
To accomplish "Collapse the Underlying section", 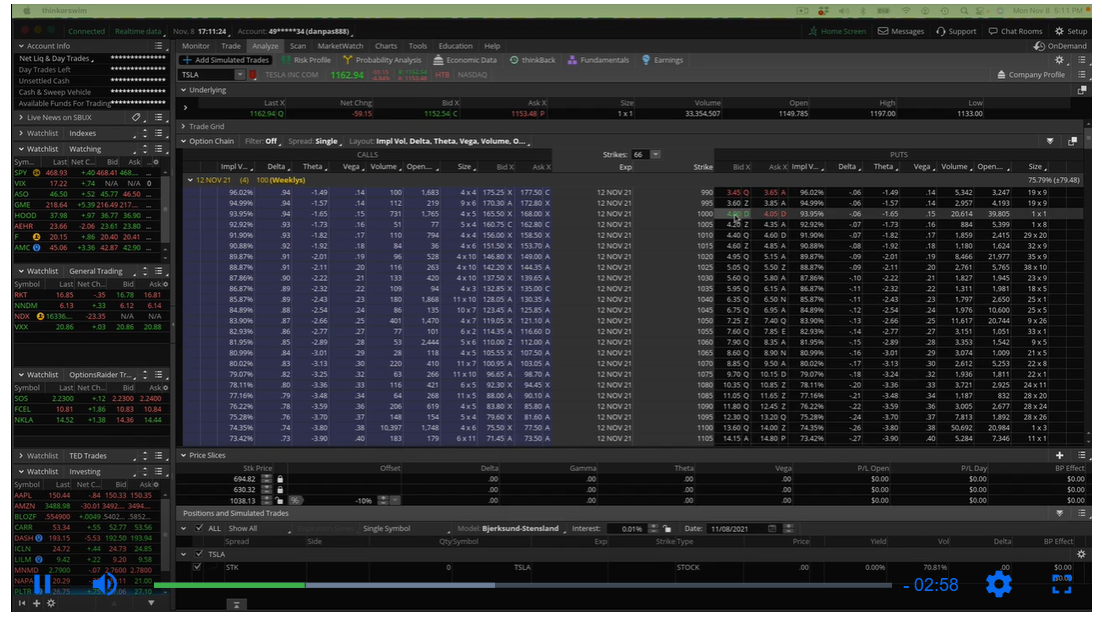I will click(x=183, y=90).
